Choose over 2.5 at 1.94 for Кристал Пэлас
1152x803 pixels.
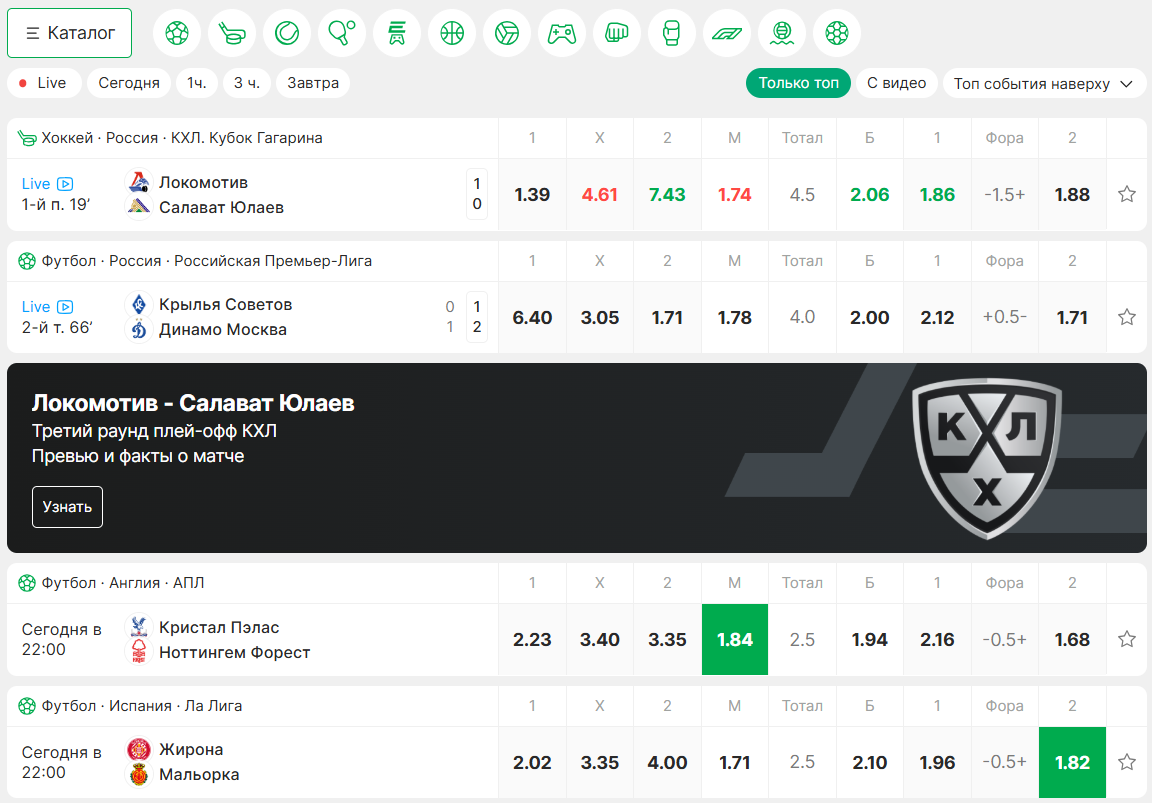(869, 639)
